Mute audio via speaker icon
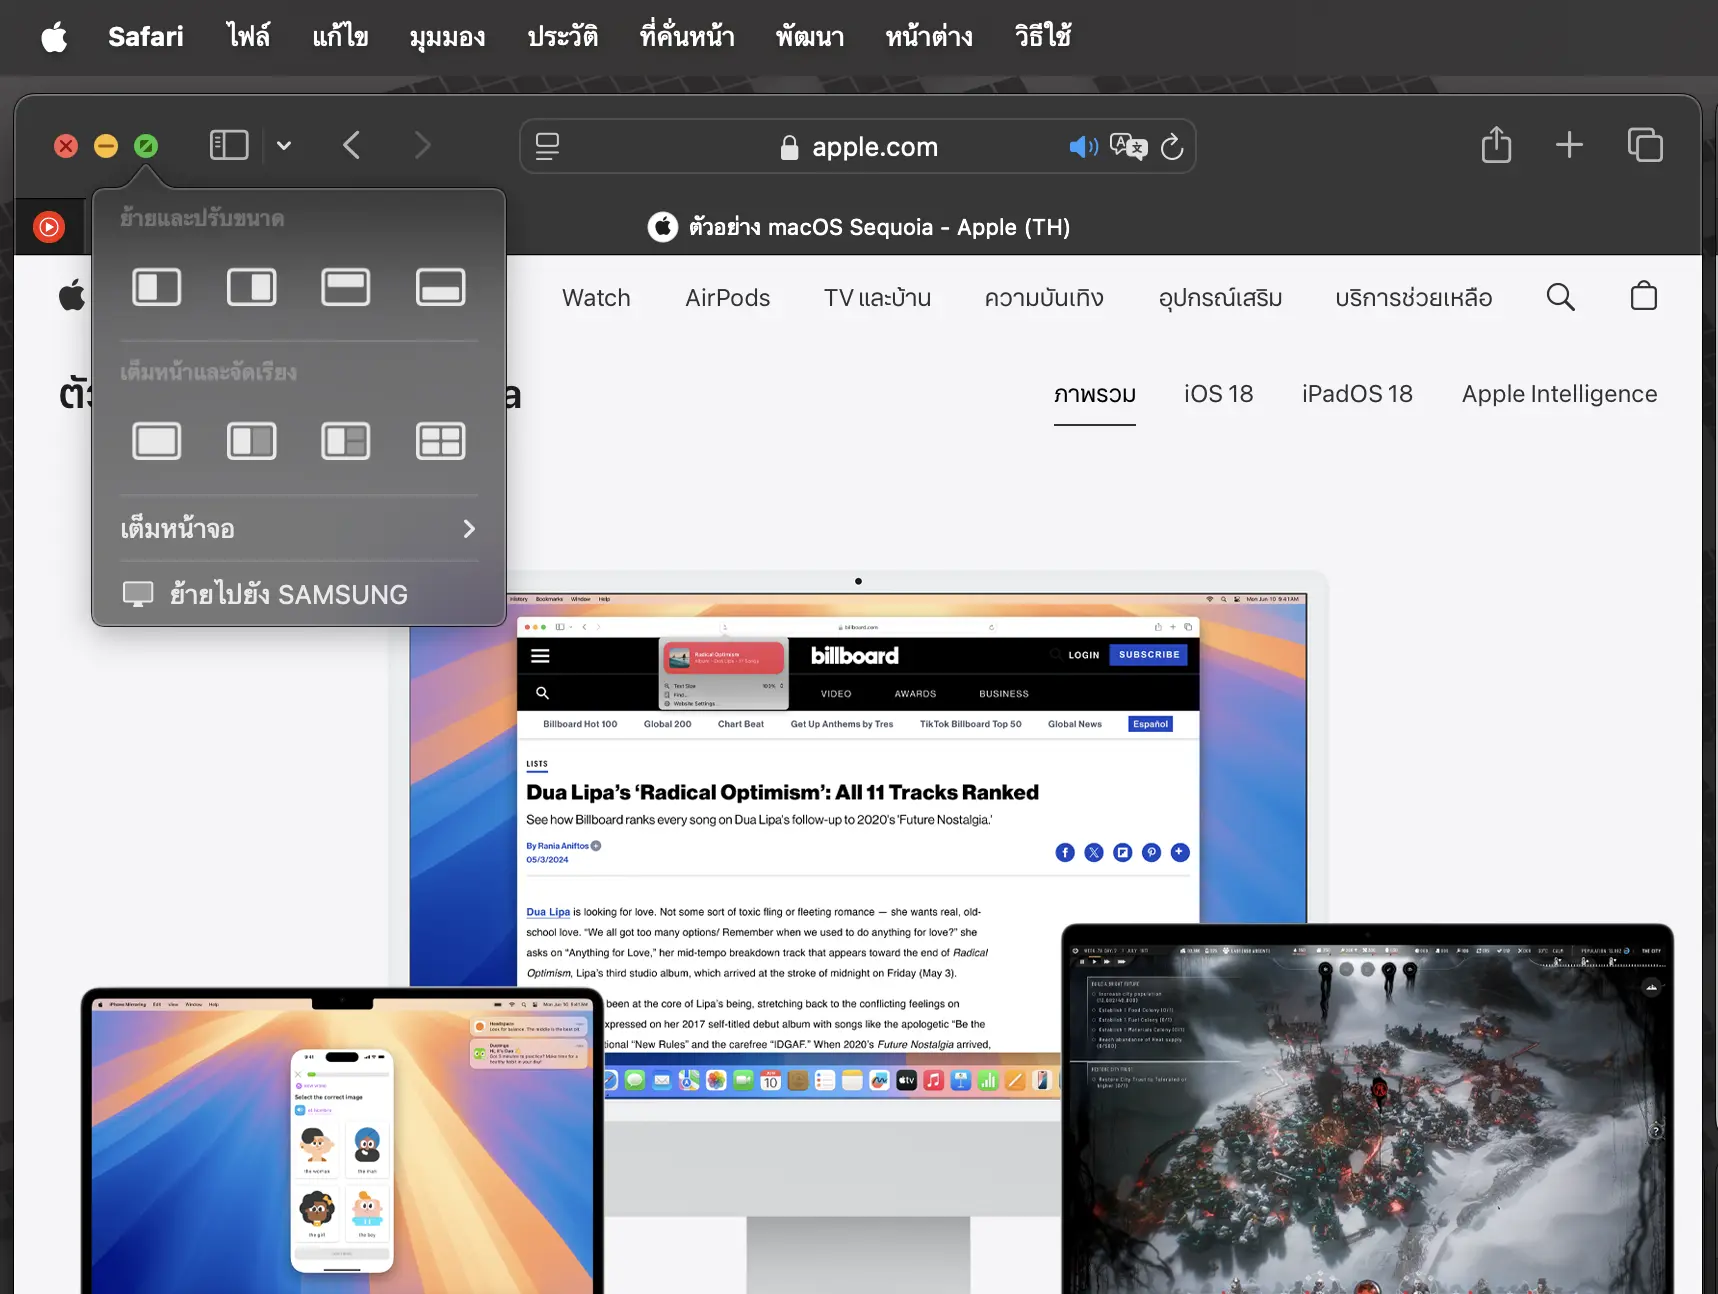The width and height of the screenshot is (1718, 1294). coord(1083,147)
